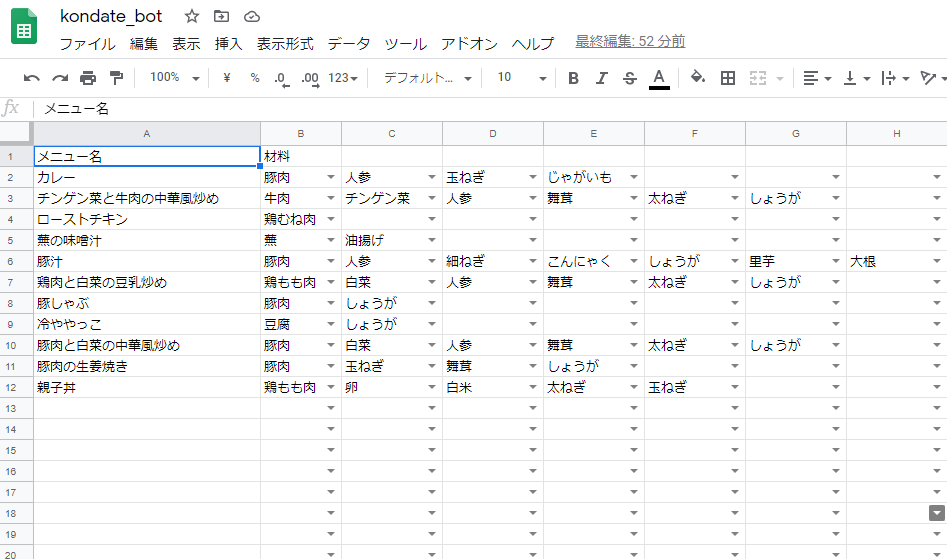
Task: Open dropdown arrow for 卵 cell
Action: pyautogui.click(x=432, y=387)
